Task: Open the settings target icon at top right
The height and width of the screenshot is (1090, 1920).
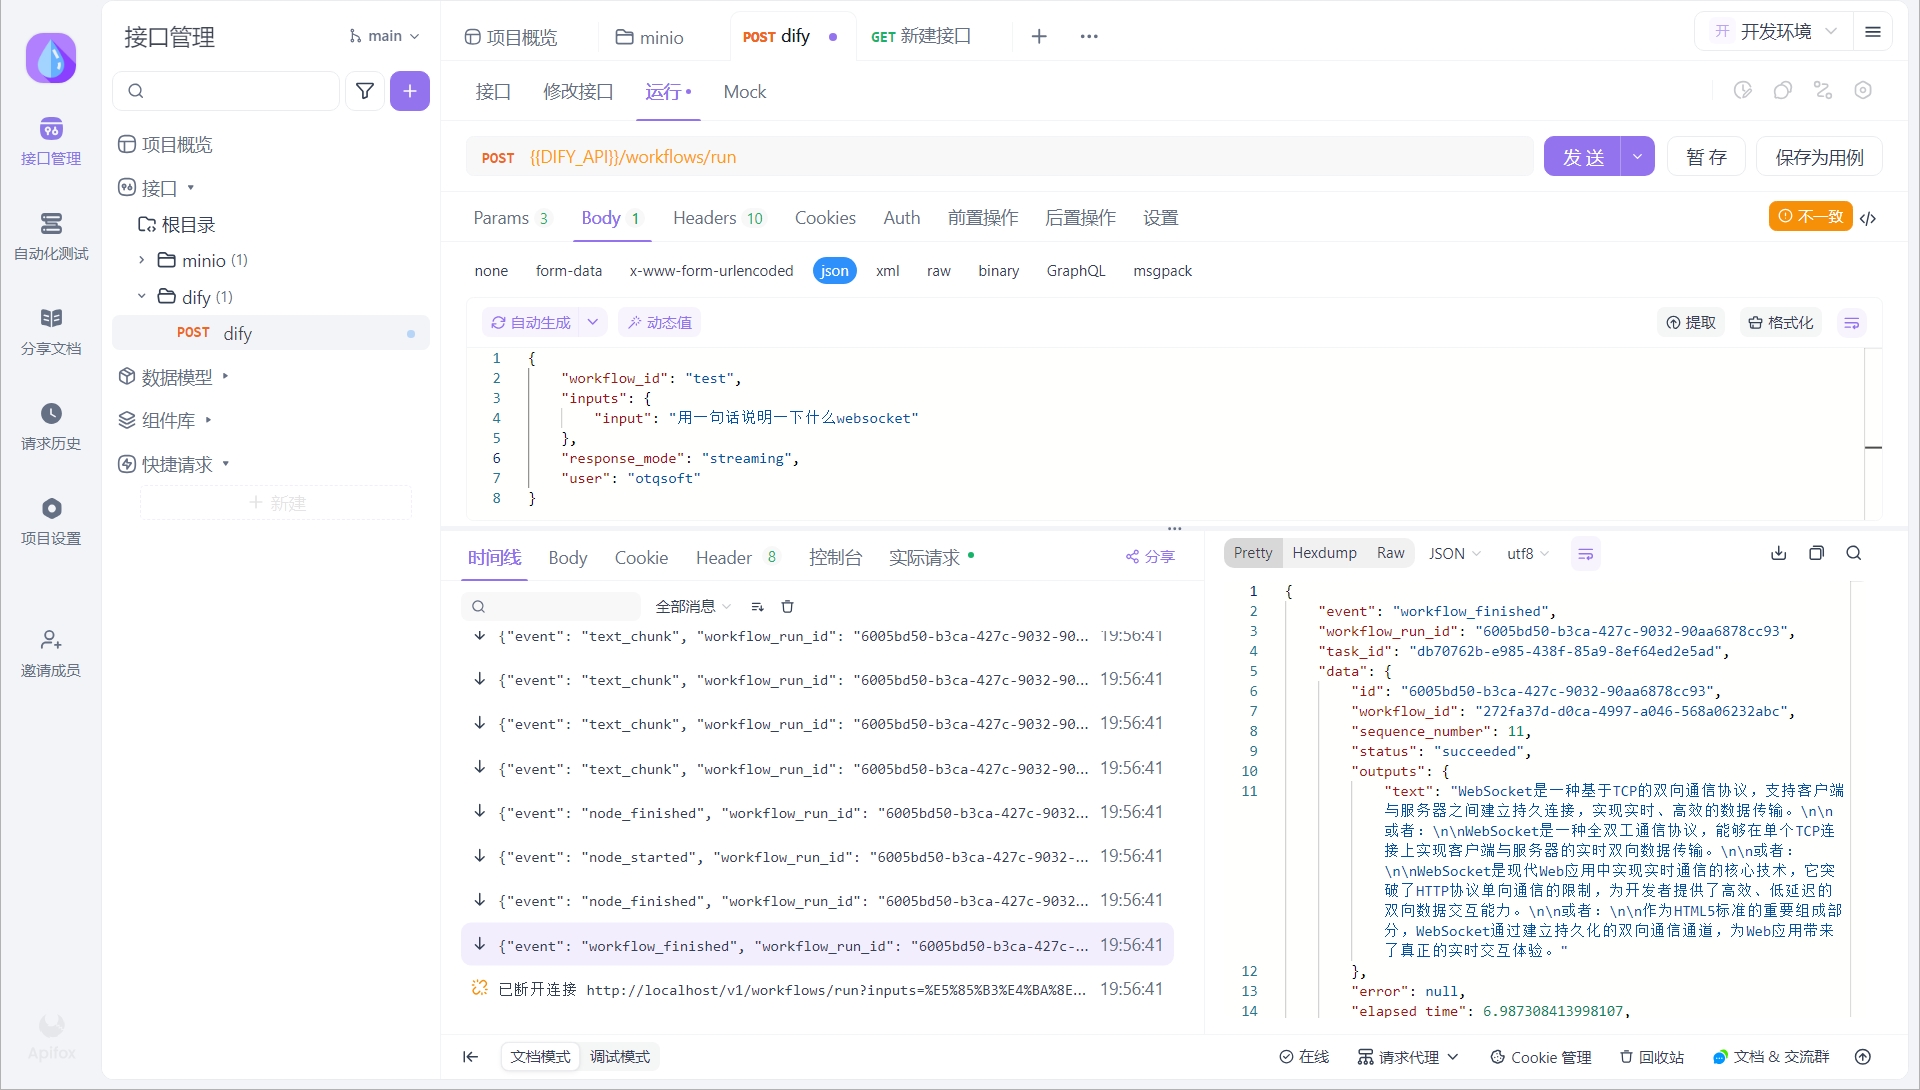Action: tap(1863, 91)
